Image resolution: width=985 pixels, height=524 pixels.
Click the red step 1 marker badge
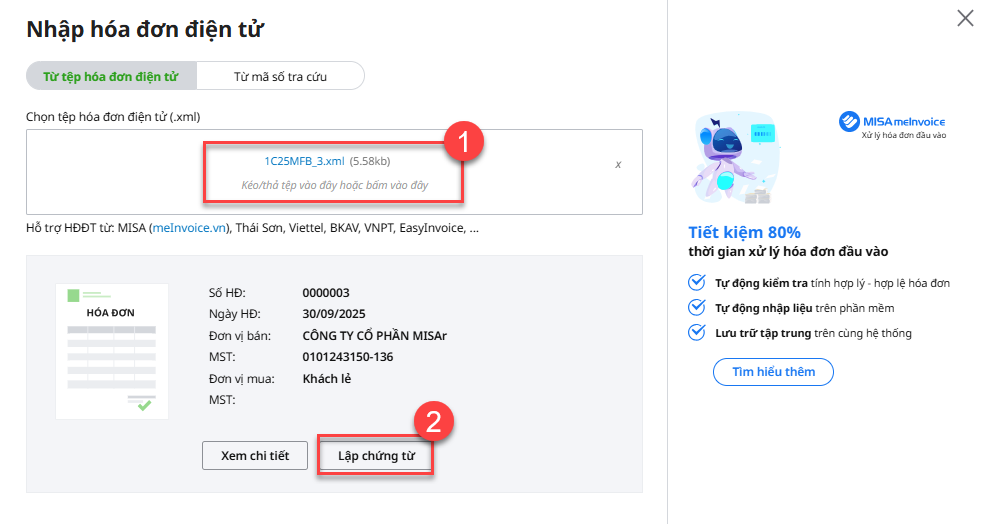465,142
